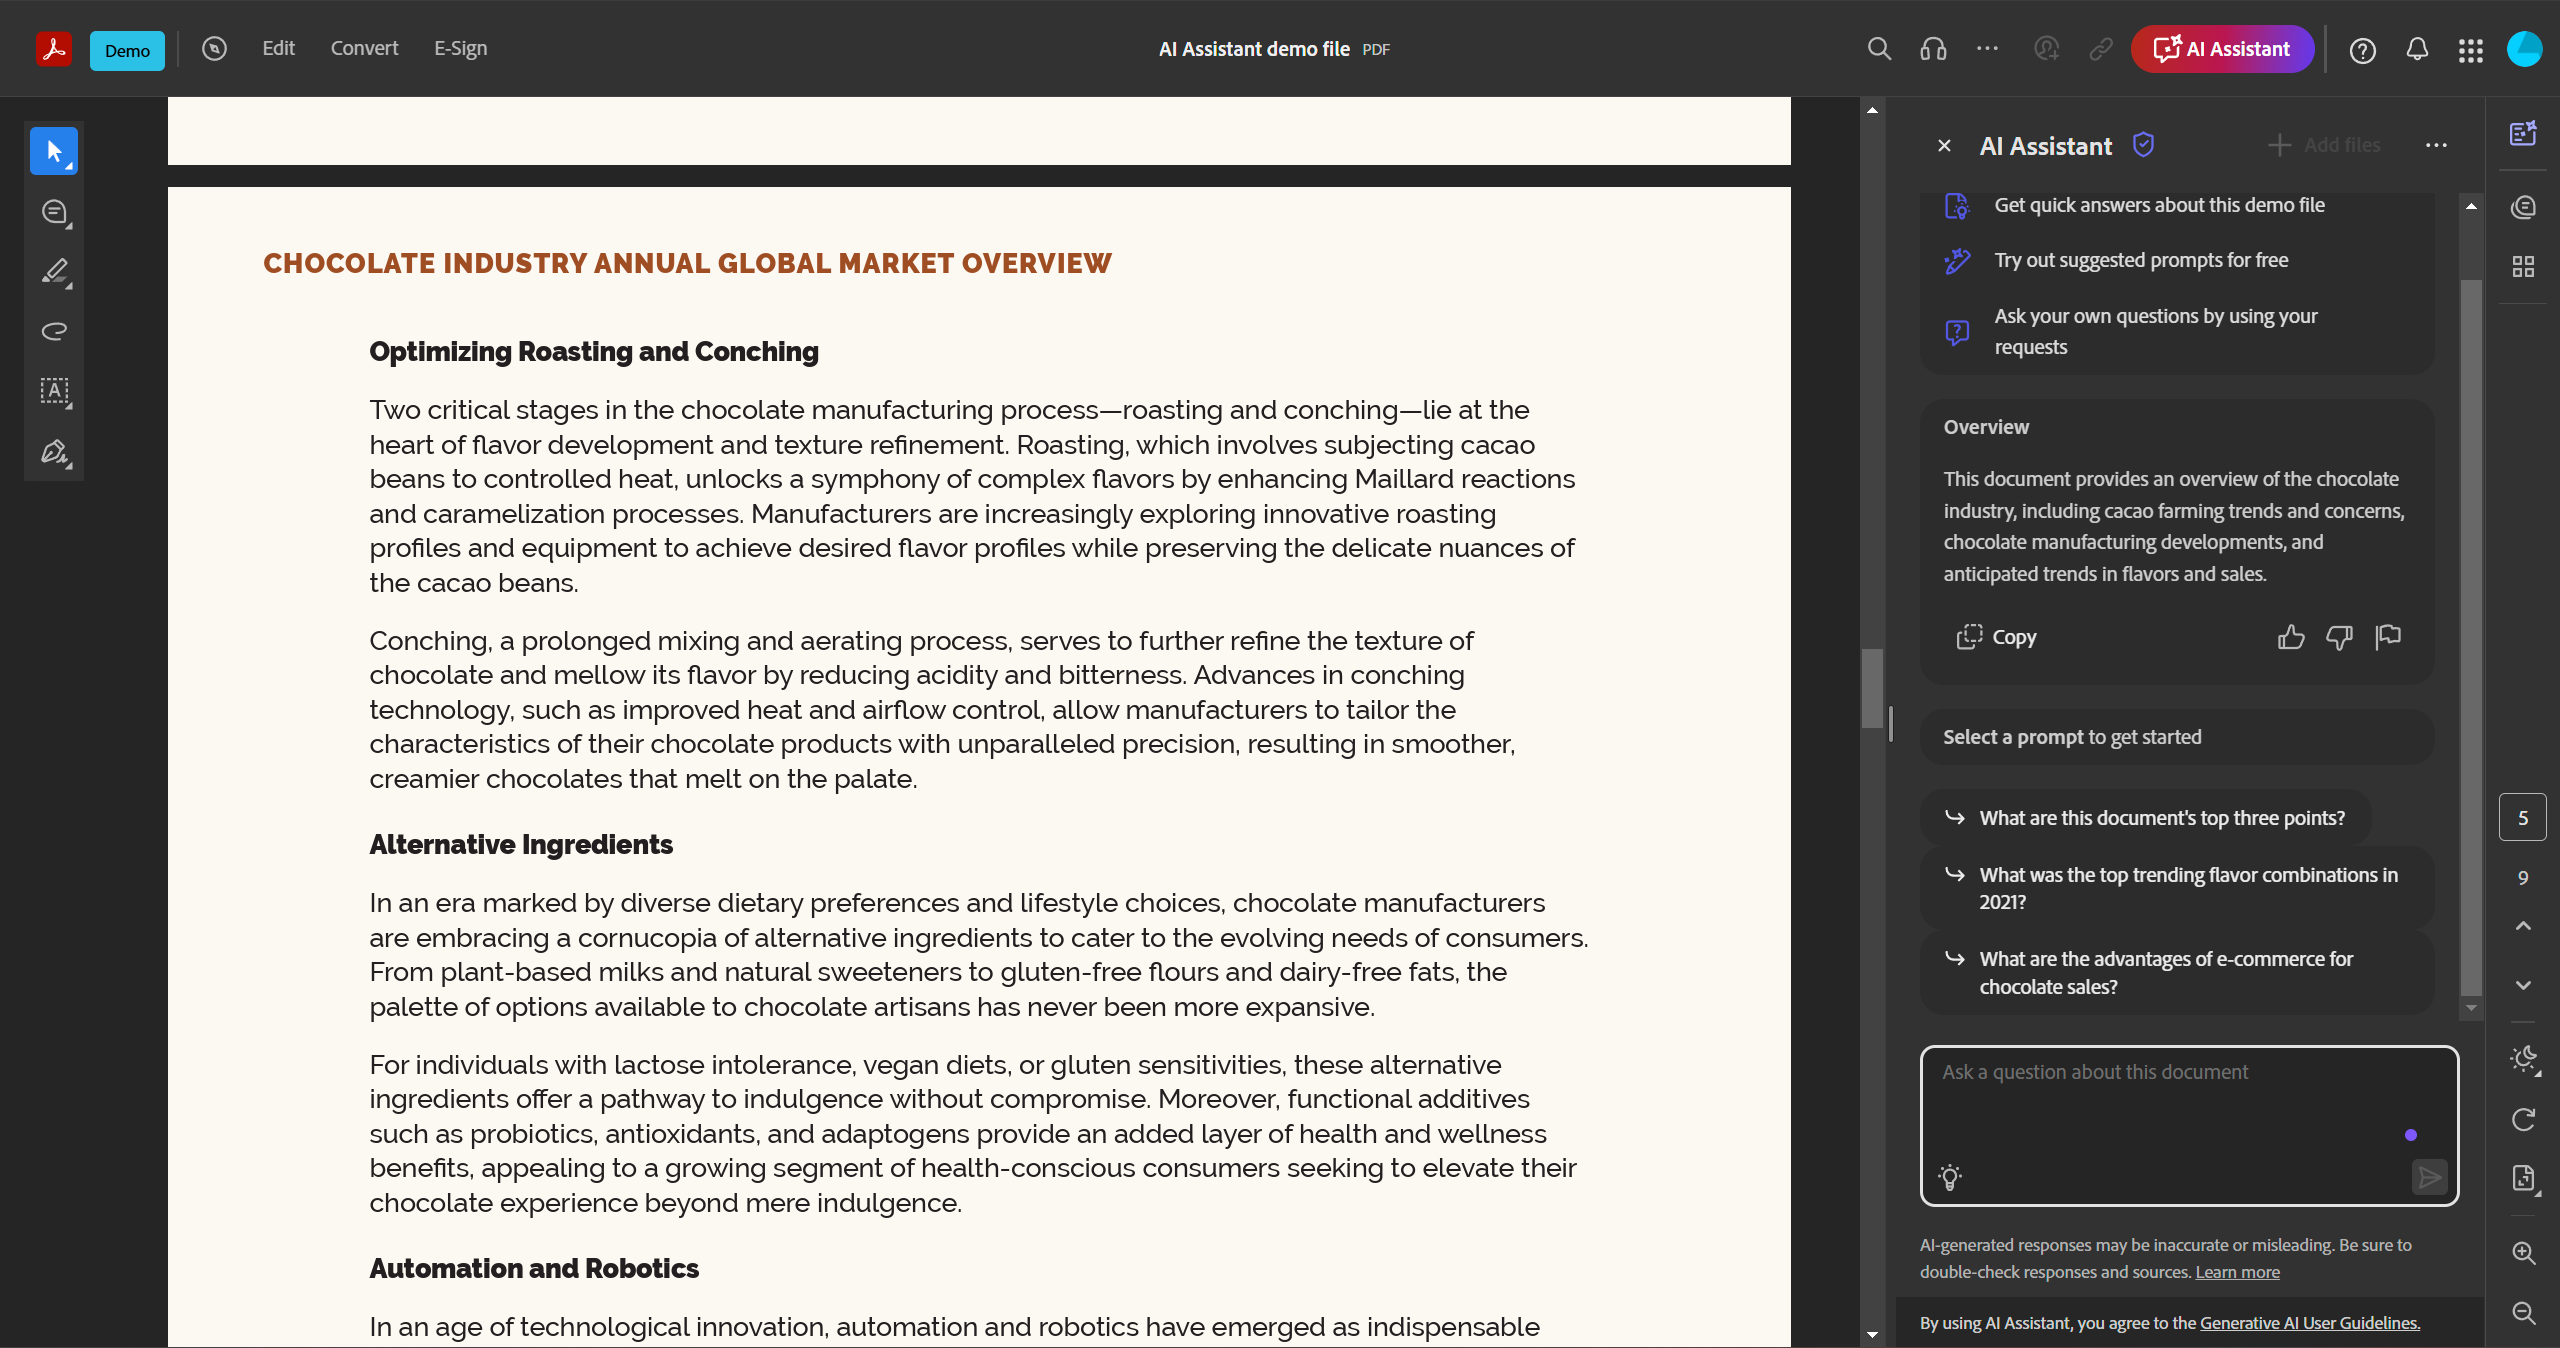Toggle the dark mode display theme icon
This screenshot has height=1348, width=2560.
click(2523, 1059)
